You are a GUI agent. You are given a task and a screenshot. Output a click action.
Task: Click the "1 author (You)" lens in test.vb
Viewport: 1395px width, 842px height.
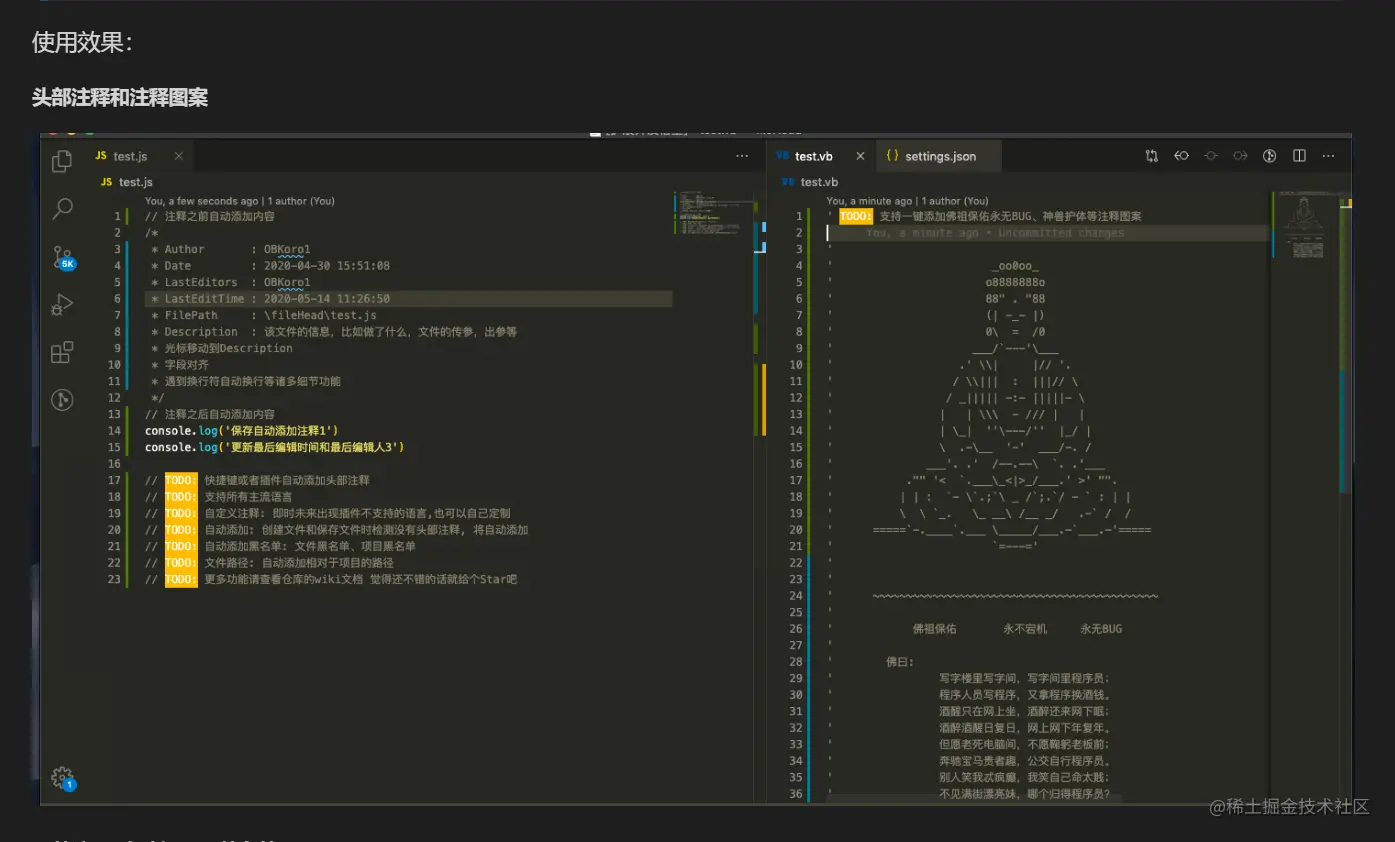pyautogui.click(x=953, y=201)
